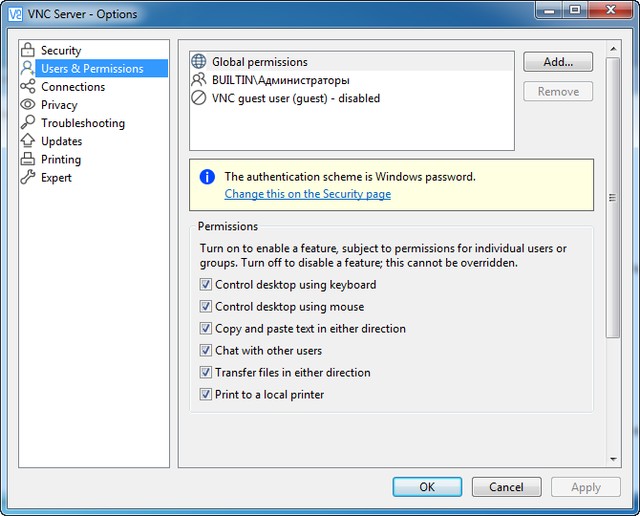Minimize the VNC Server Options window
The image size is (640, 516).
coord(549,10)
